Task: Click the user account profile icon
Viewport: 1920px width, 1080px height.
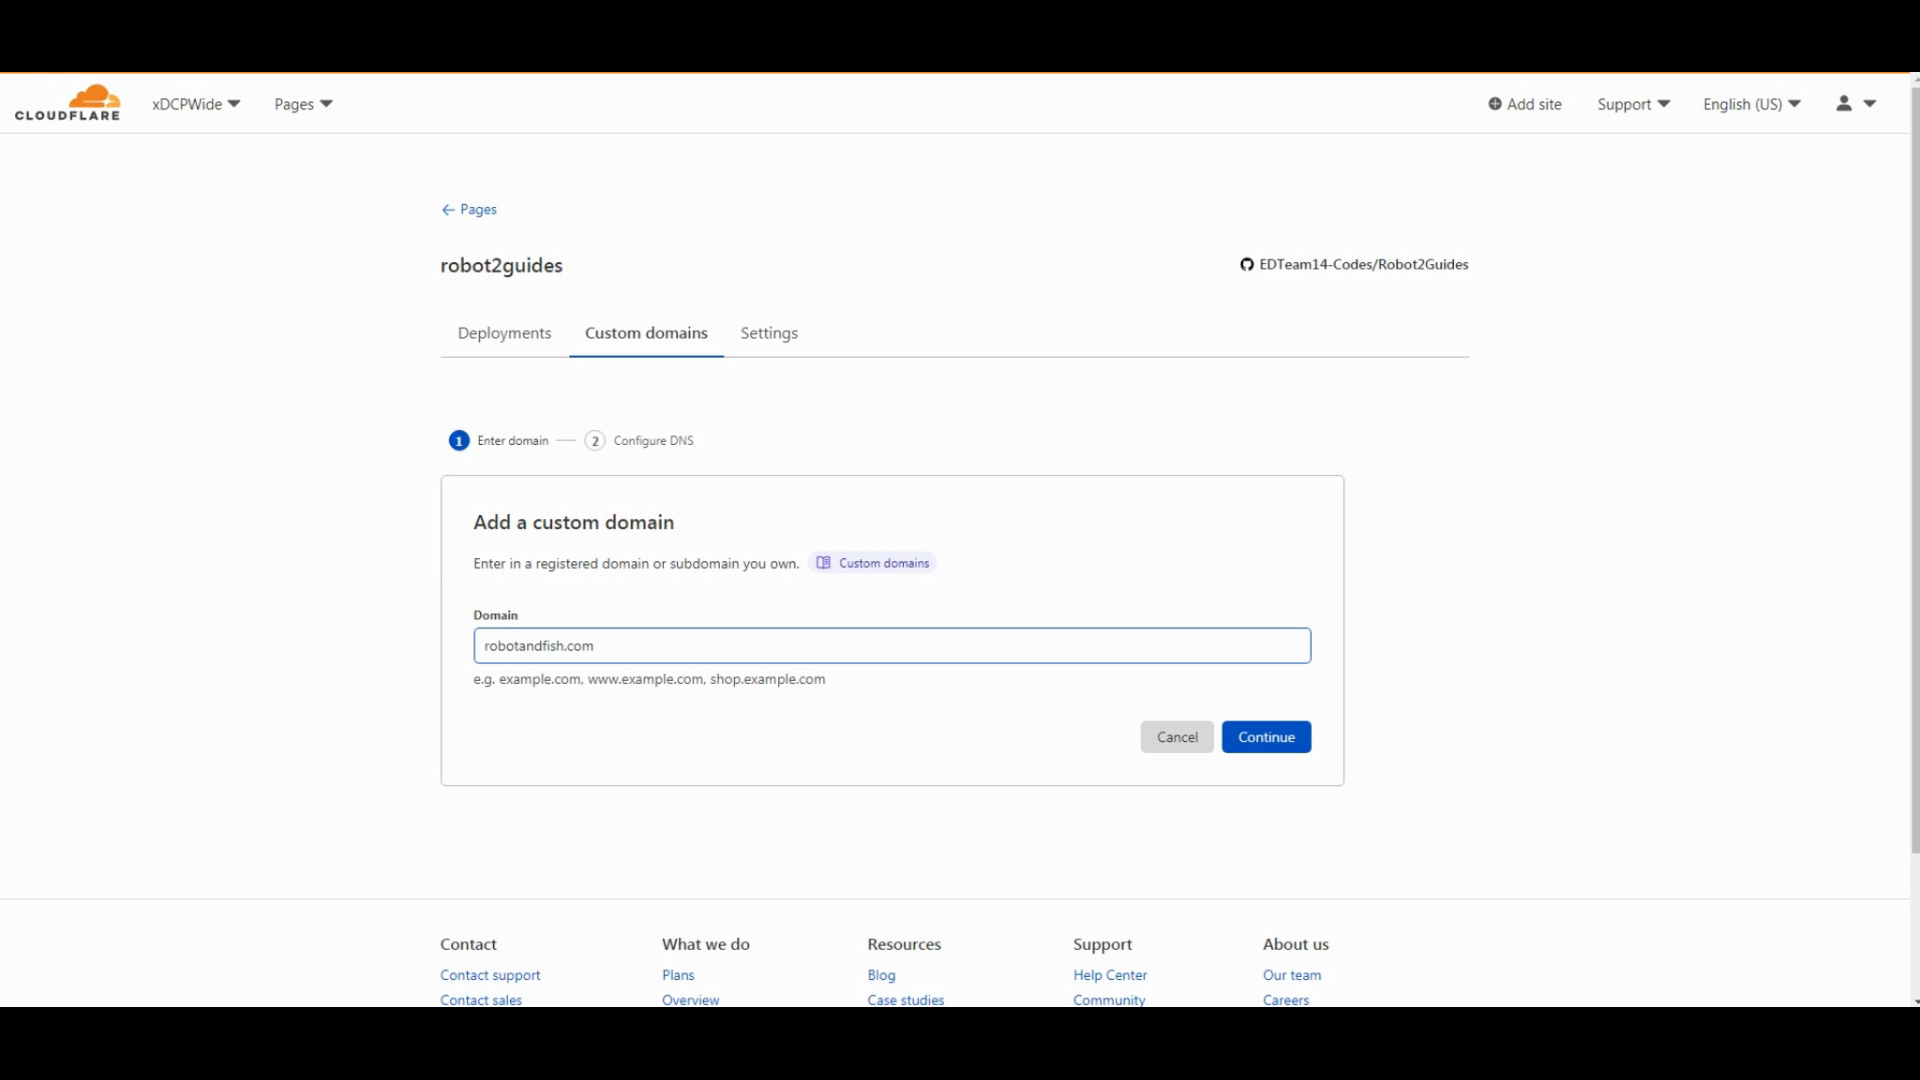Action: tap(1844, 103)
